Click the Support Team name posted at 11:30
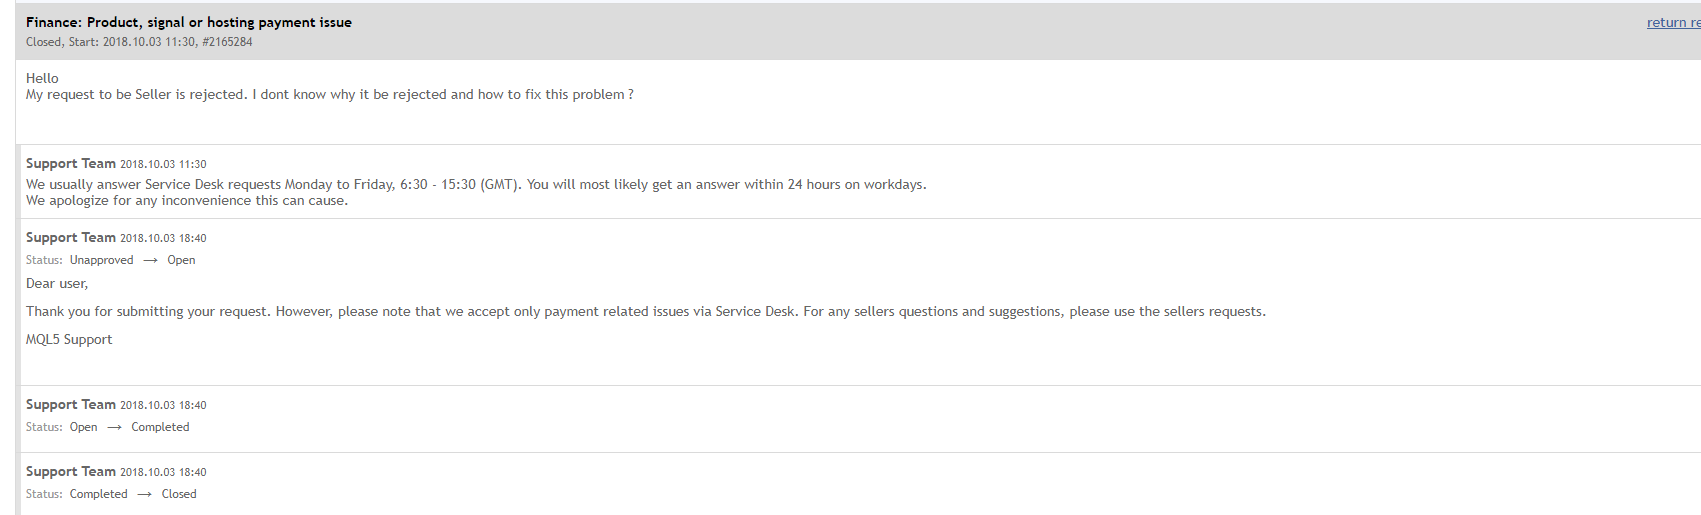This screenshot has height=515, width=1701. point(71,164)
